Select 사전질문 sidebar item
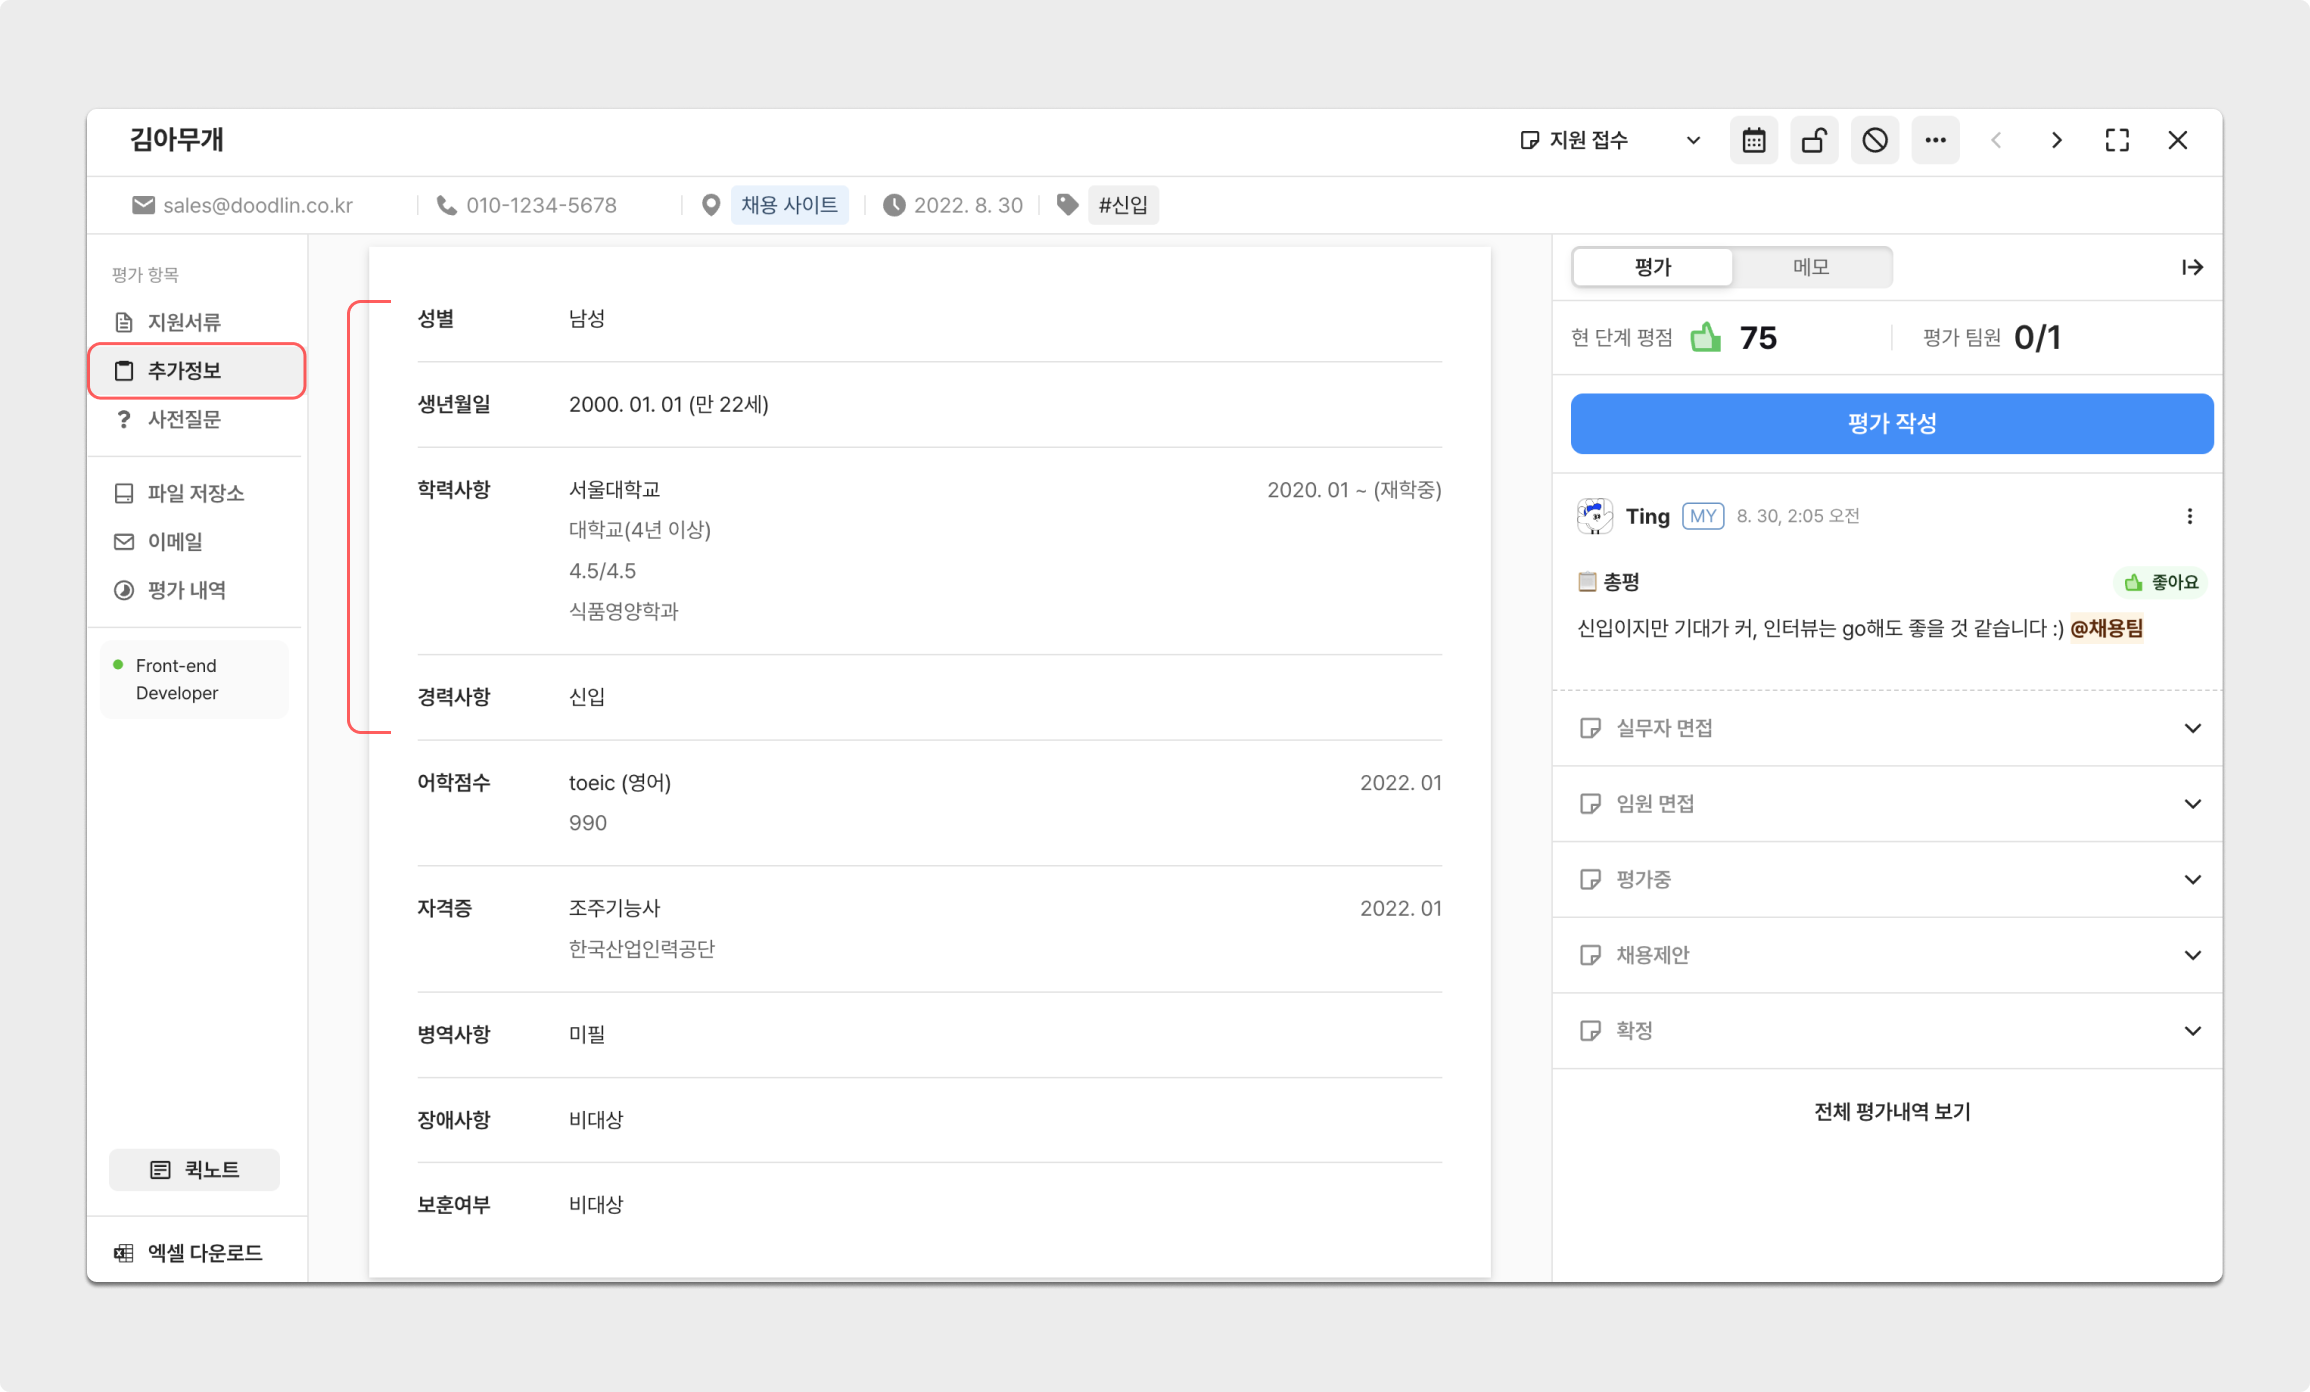Image resolution: width=2310 pixels, height=1392 pixels. 184,419
